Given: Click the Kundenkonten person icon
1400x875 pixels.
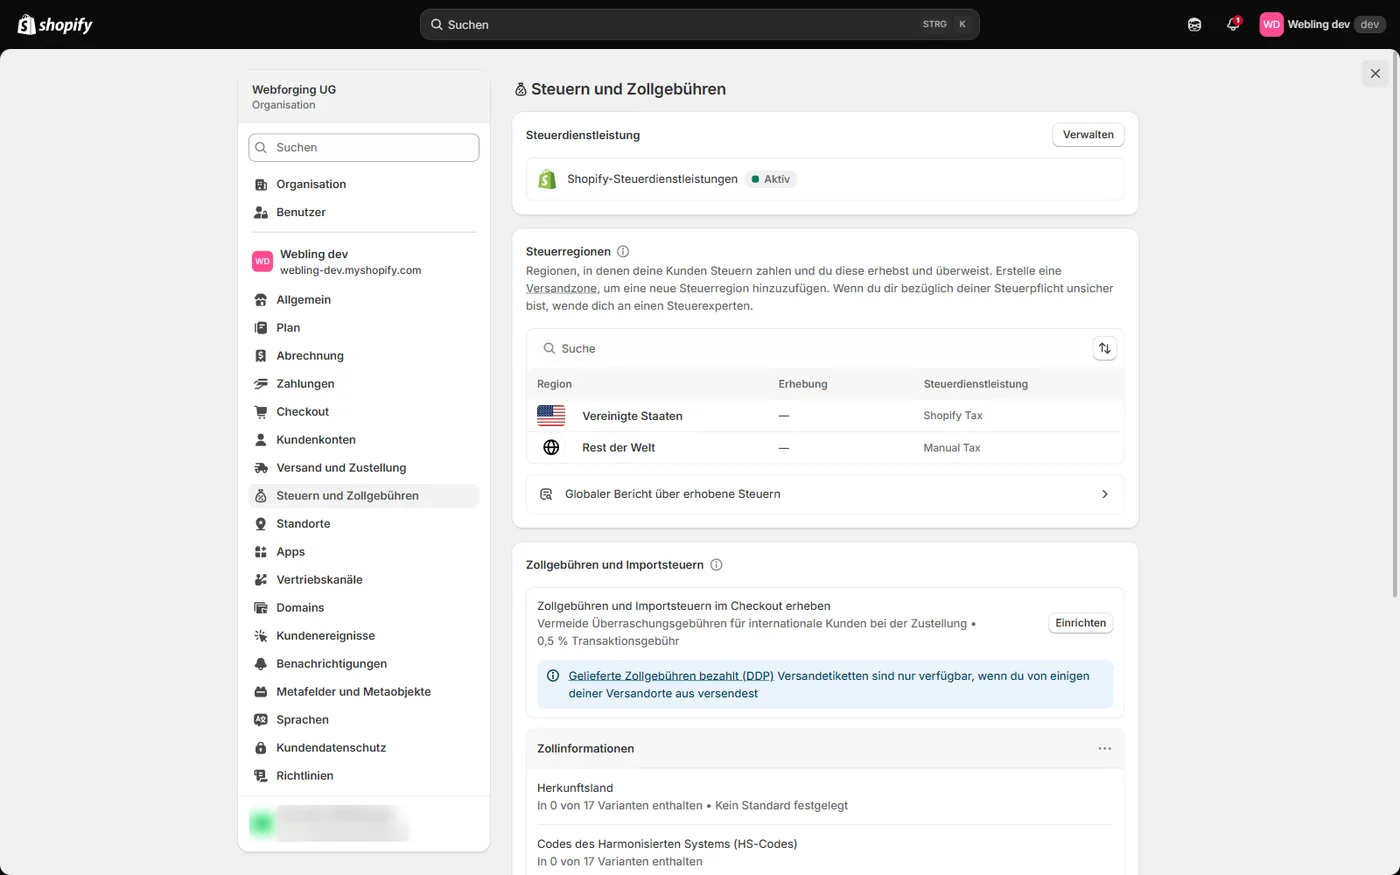Looking at the screenshot, I should [x=261, y=440].
